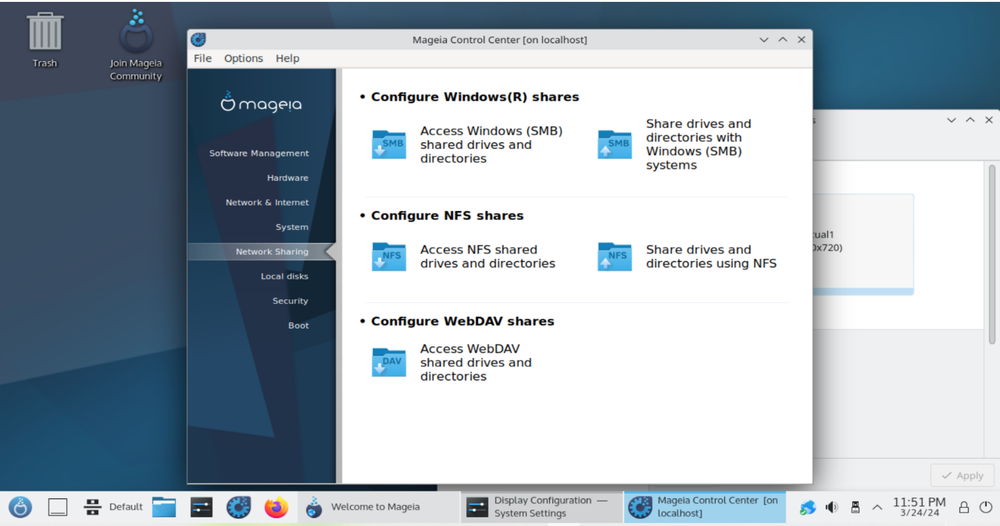Open Access NFS shared drives icon

click(389, 256)
